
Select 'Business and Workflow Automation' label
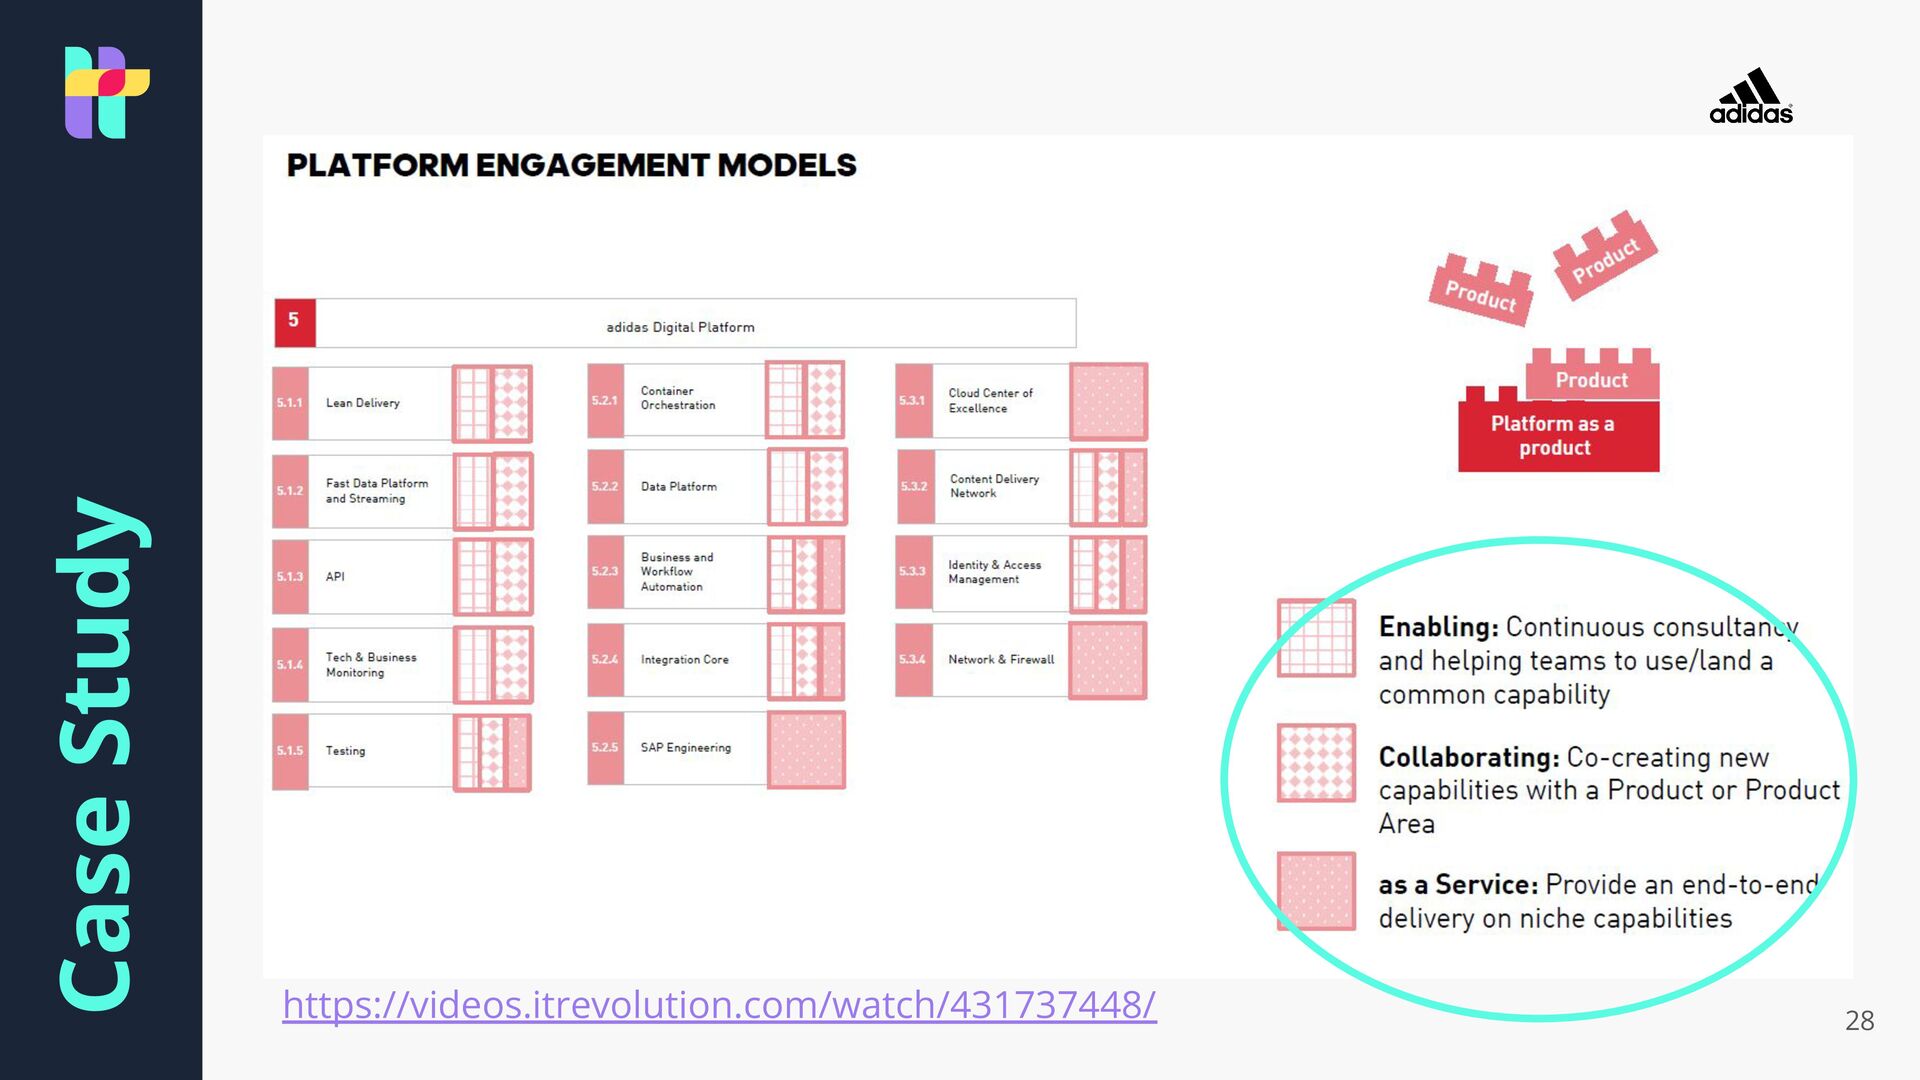pos(677,572)
